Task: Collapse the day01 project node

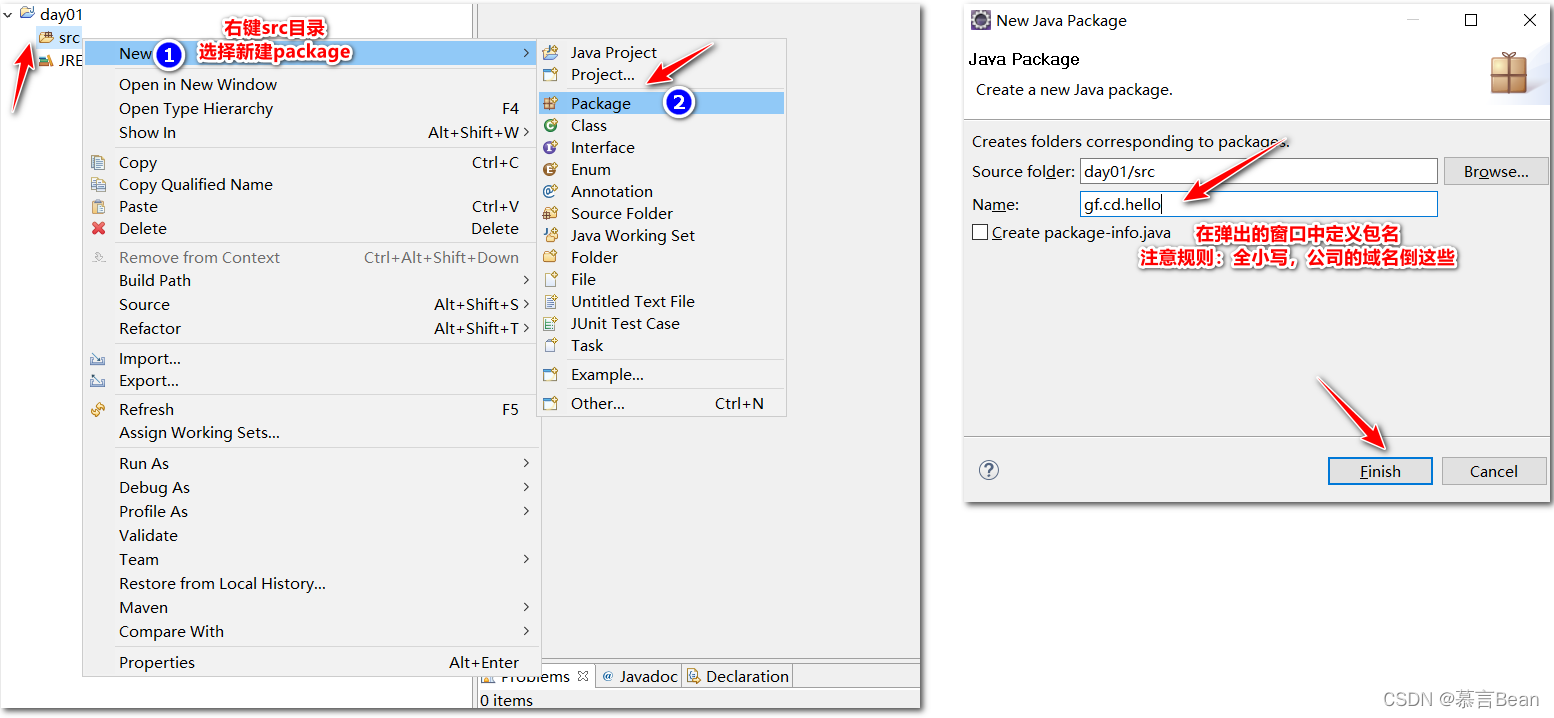Action: 9,14
